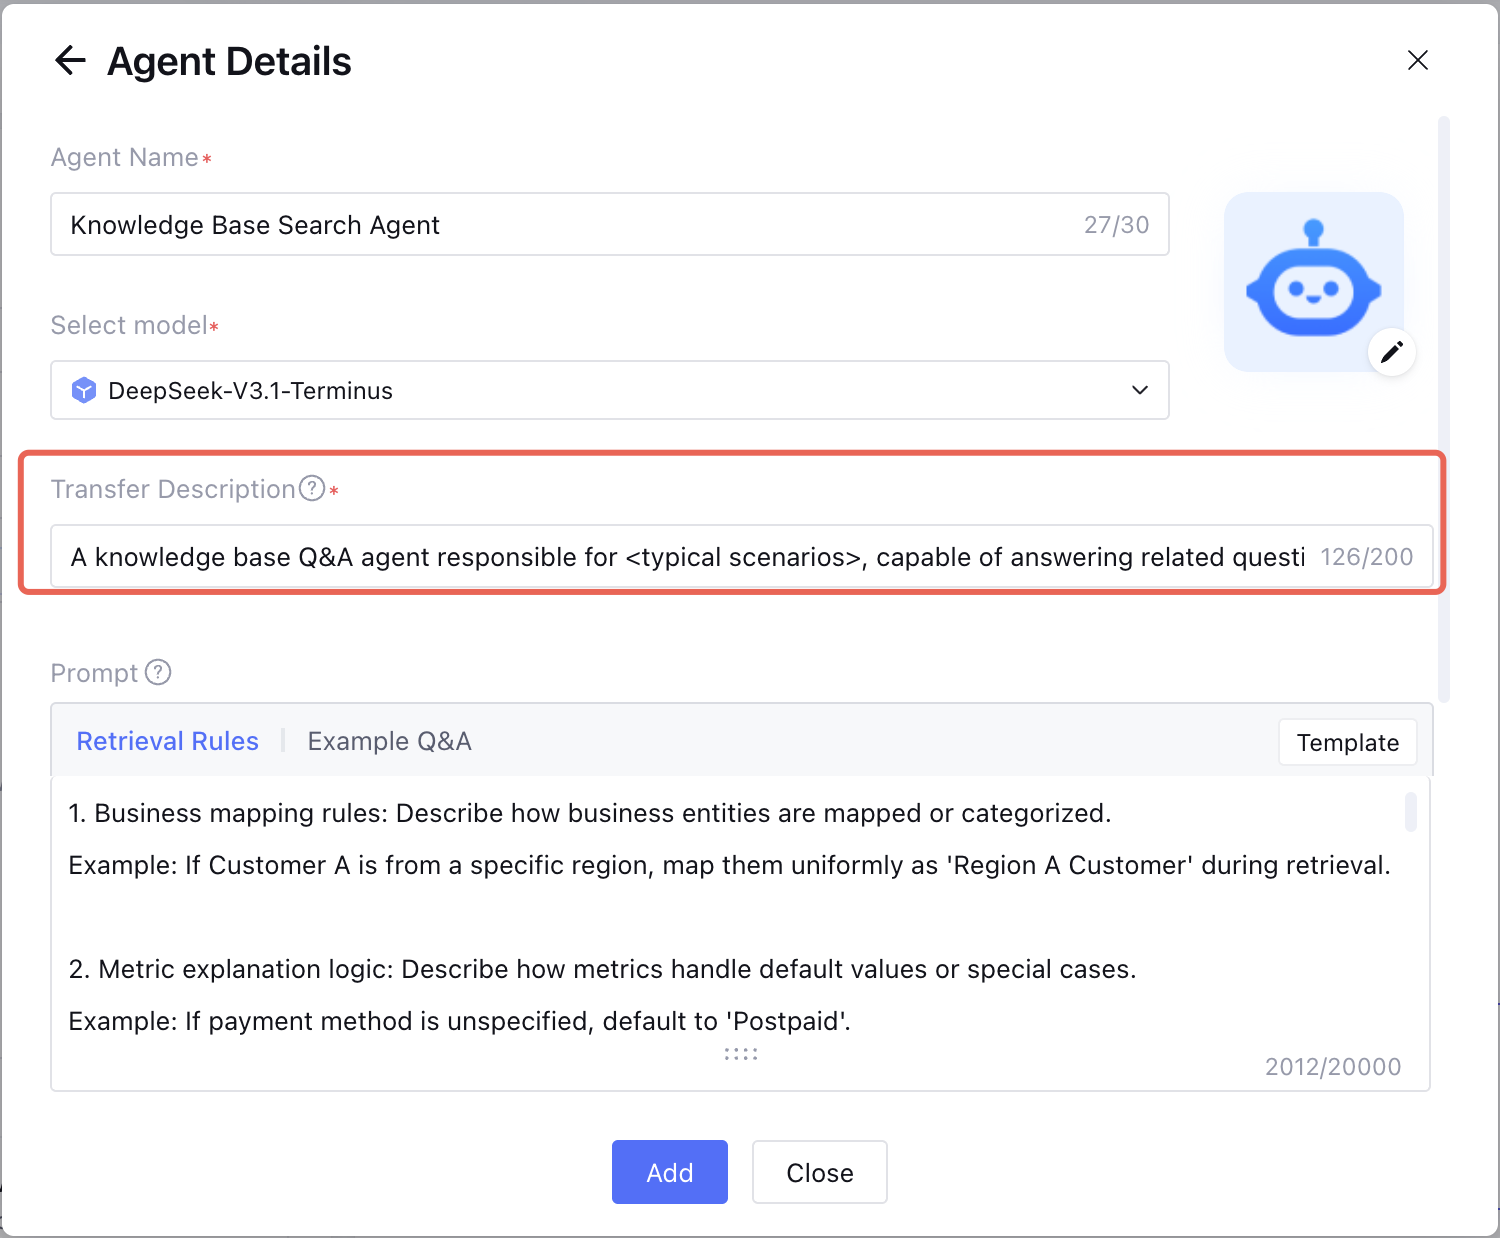Viewport: 1500px width, 1238px height.
Task: Close the Agent Details dialog with X
Action: 1417,60
